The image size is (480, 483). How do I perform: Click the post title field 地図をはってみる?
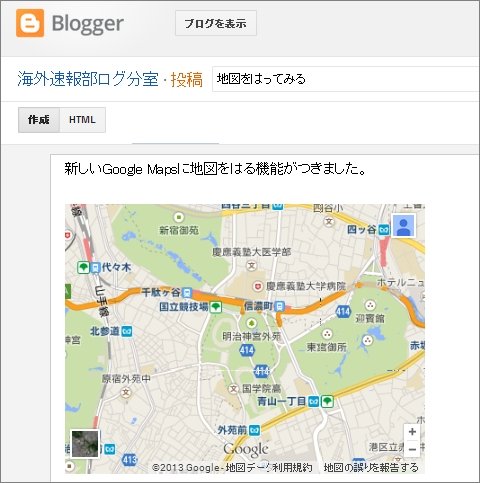tap(346, 79)
